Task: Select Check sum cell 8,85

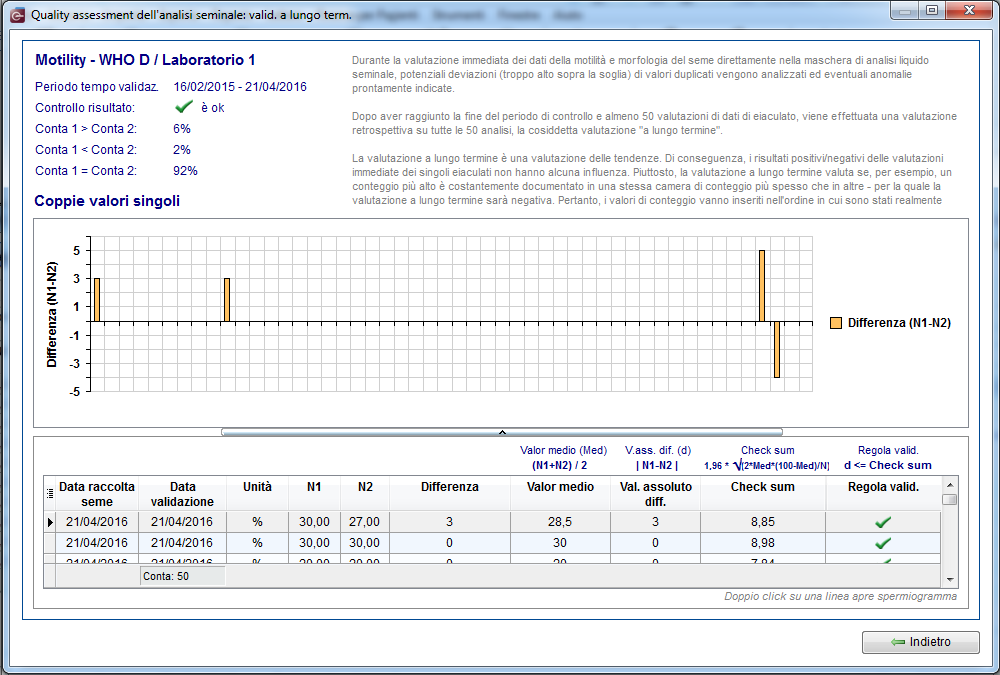Action: [x=763, y=522]
